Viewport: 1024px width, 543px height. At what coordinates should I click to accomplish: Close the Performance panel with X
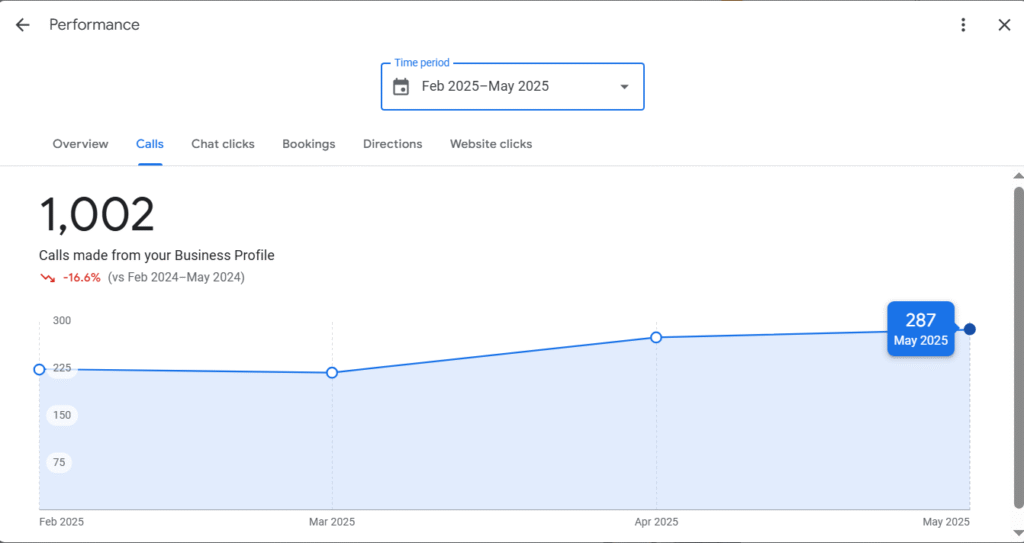(1004, 25)
